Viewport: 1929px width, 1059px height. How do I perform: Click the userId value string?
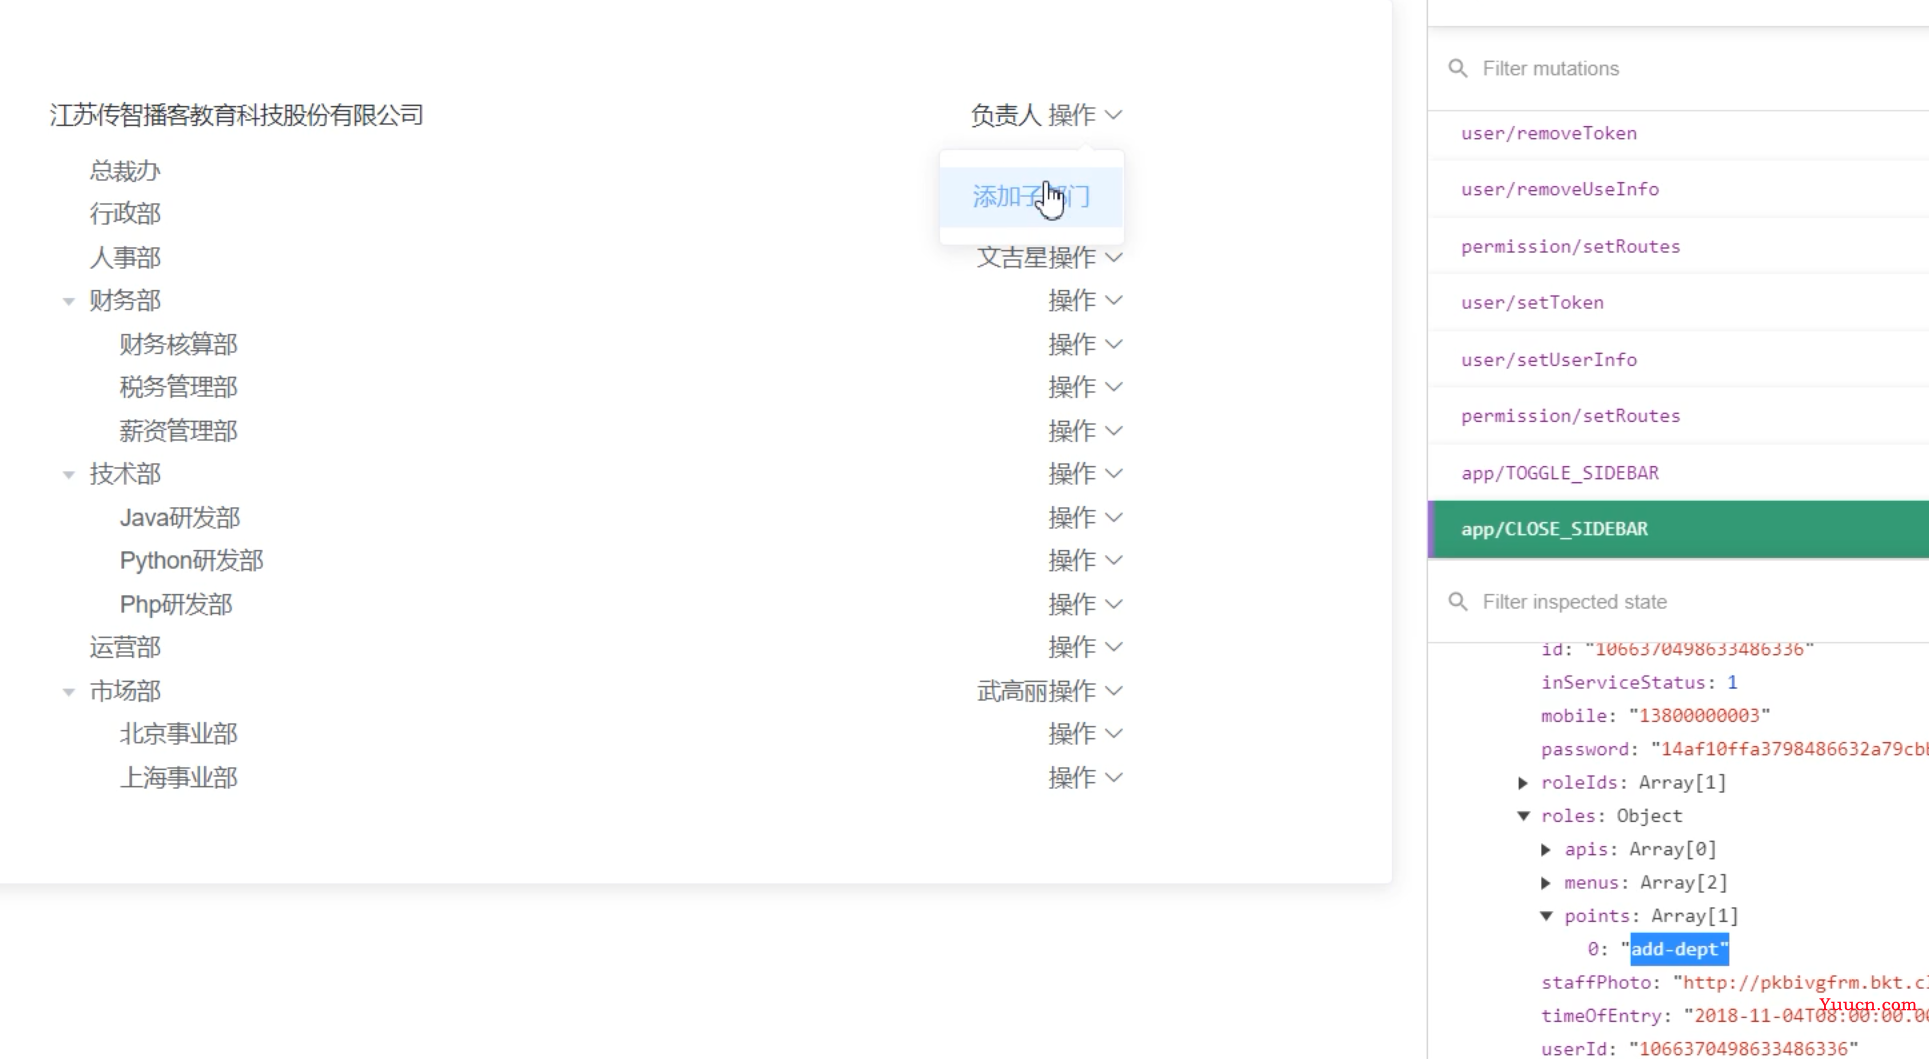point(1744,1048)
